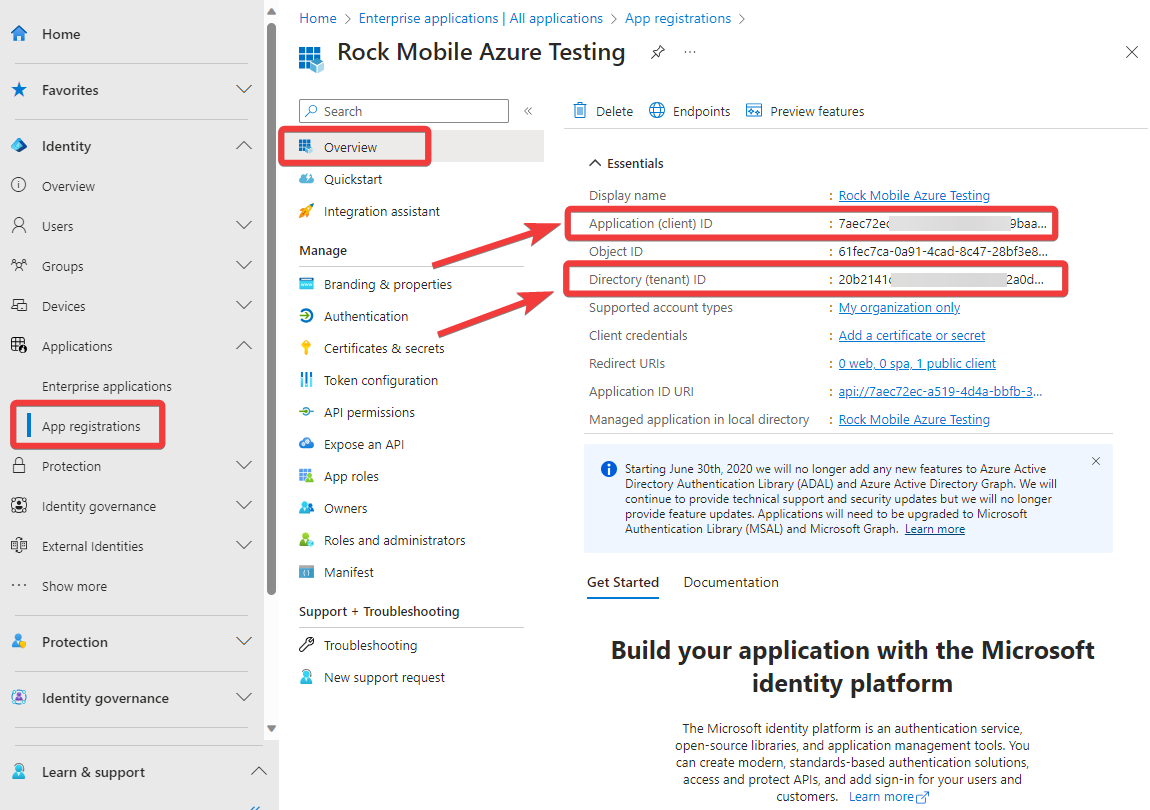The width and height of the screenshot is (1150, 810).
Task: Click the Certificates & secrets key icon
Action: [307, 348]
